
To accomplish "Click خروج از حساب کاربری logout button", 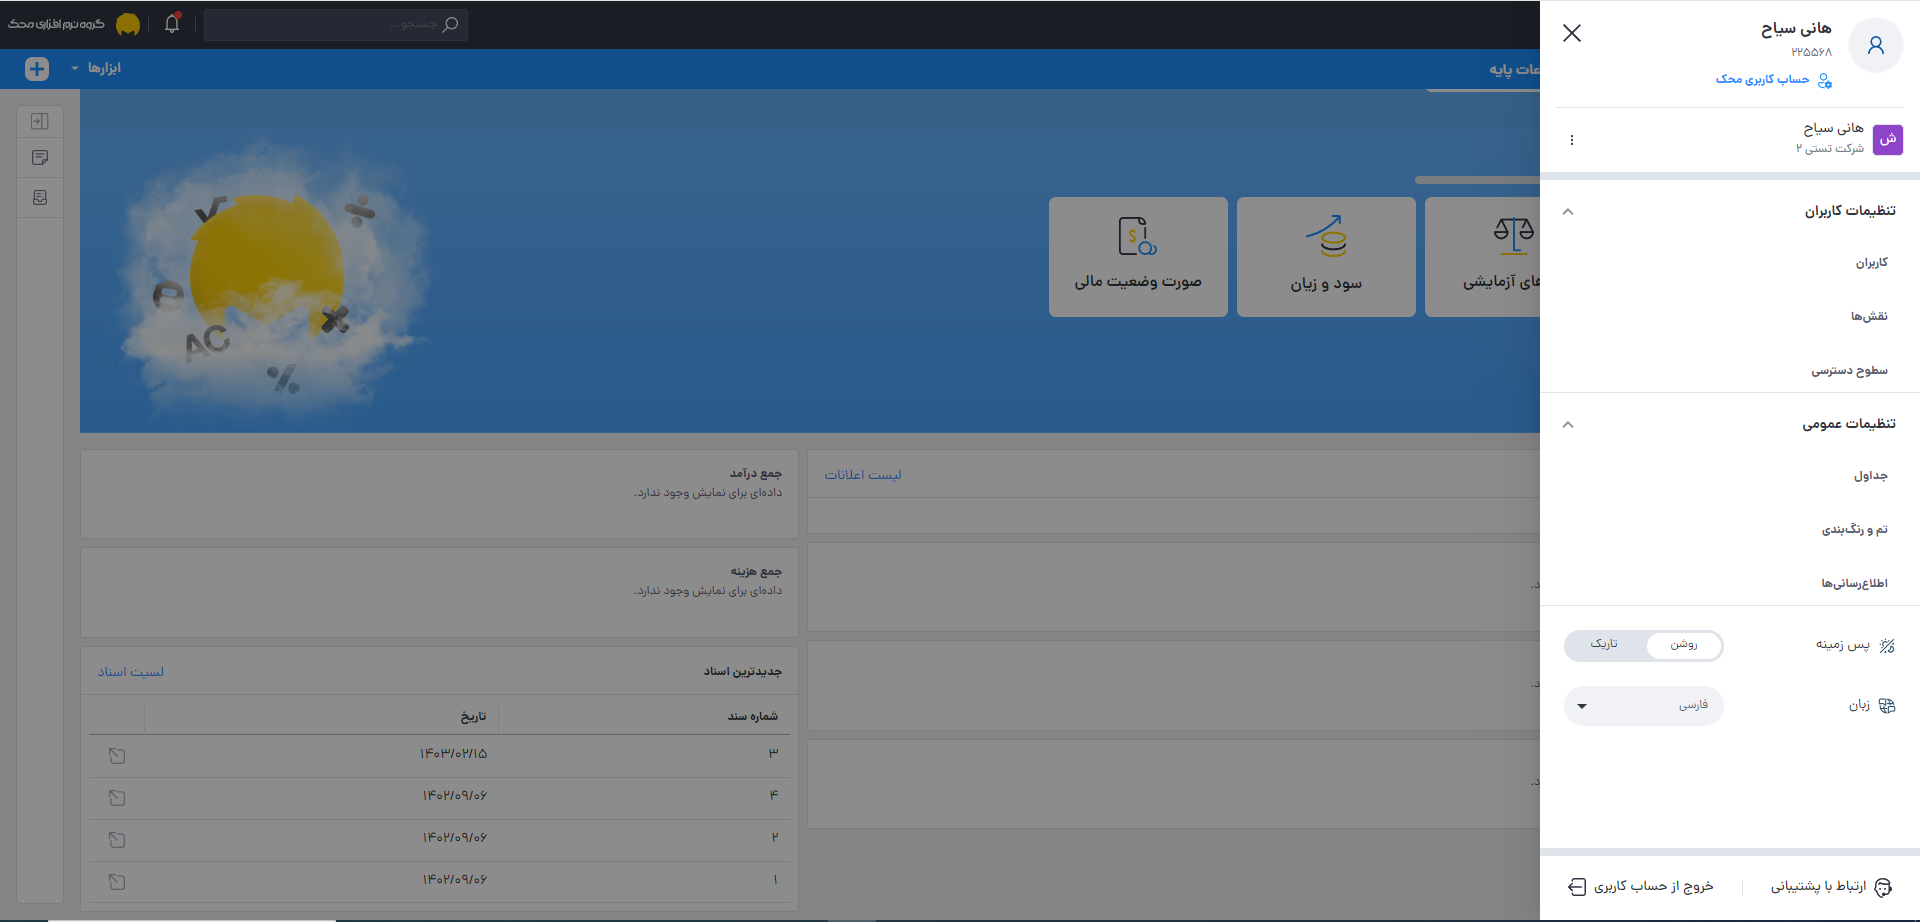I will 1640,887.
